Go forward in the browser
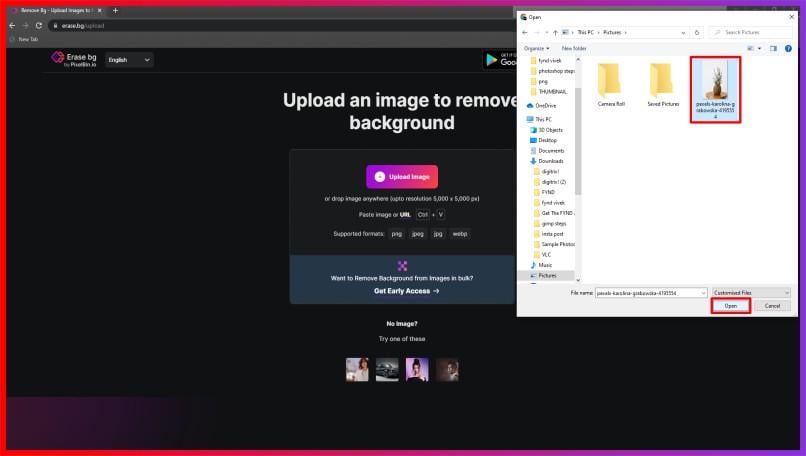 click(25, 25)
